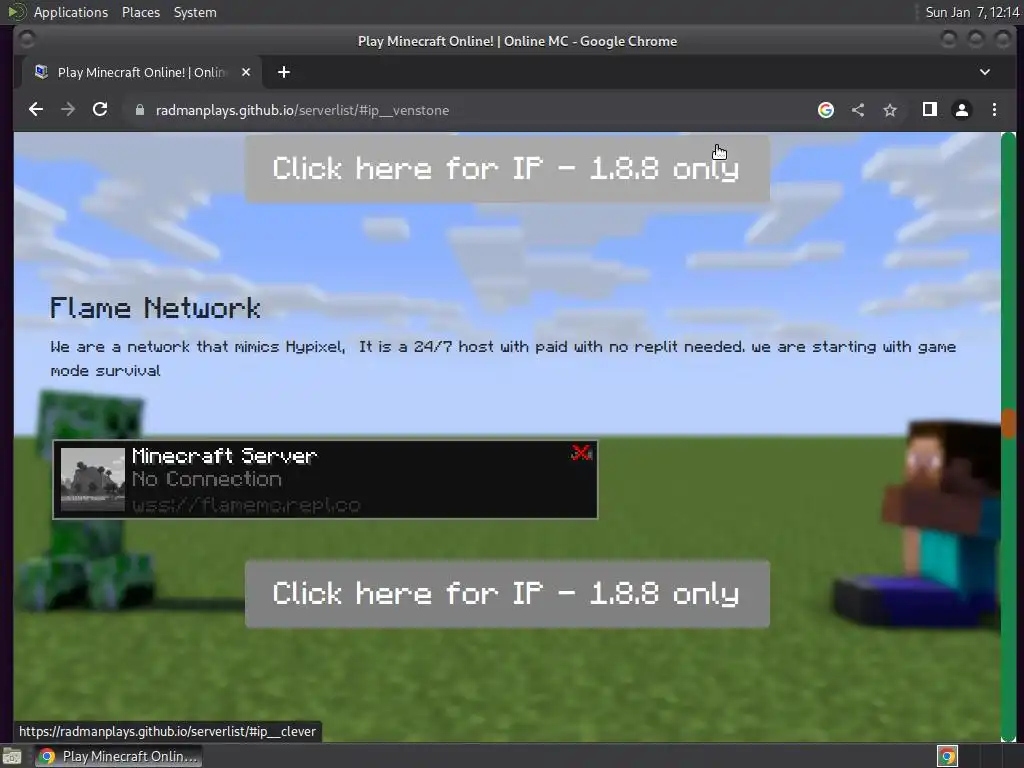Click top 'Click here for IP' button

point(507,168)
